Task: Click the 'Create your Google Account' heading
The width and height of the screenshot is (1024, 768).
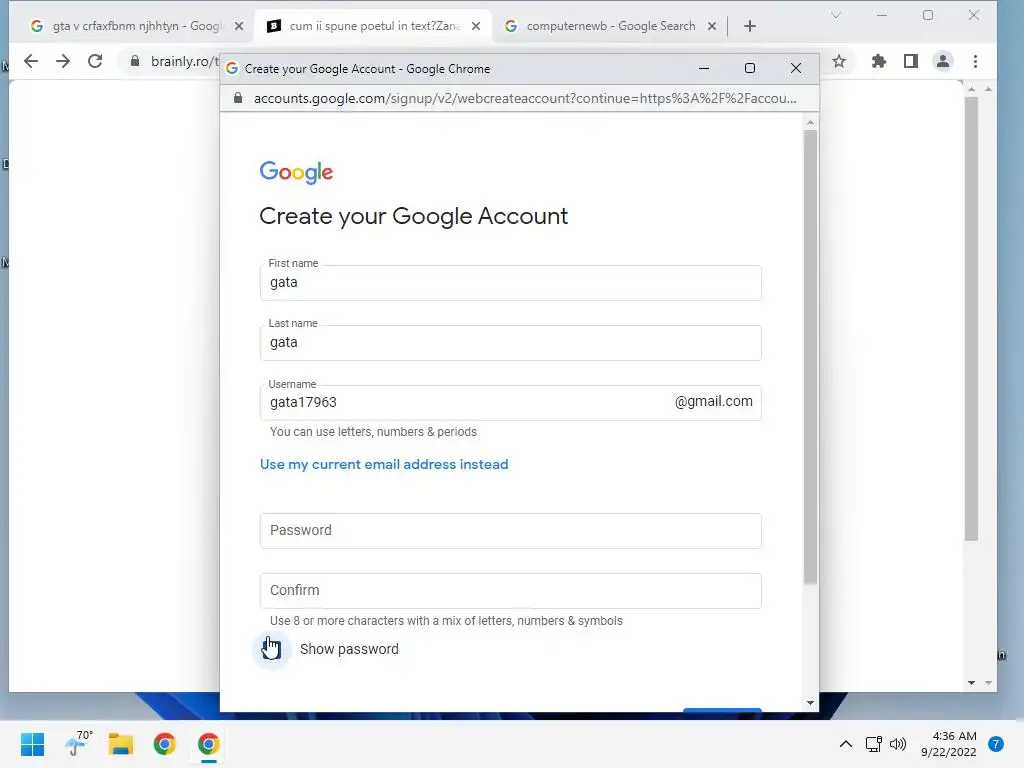Action: click(413, 216)
